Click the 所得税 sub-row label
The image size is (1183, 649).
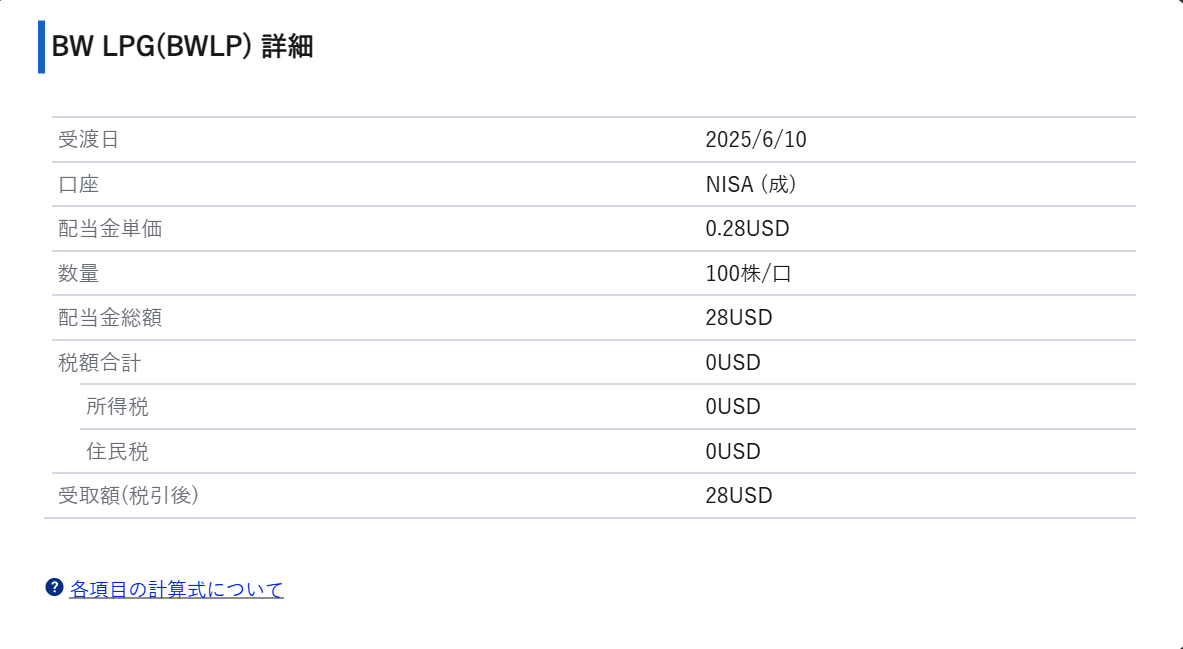coord(117,407)
